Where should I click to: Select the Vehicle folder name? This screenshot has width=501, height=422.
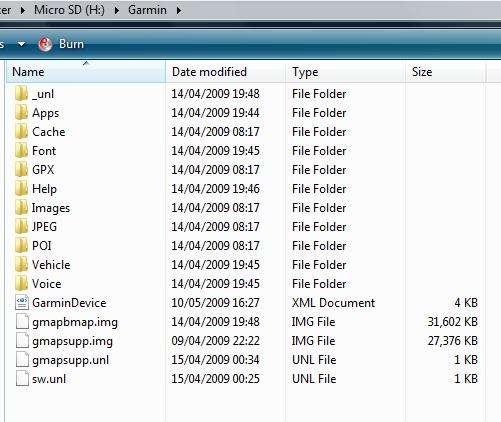click(51, 265)
